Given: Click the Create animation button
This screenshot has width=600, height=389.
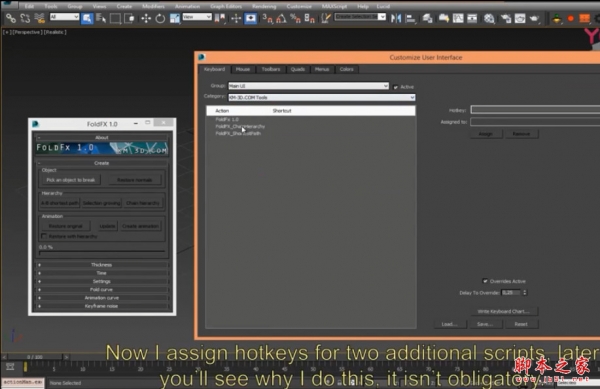Looking at the screenshot, I should [x=140, y=226].
